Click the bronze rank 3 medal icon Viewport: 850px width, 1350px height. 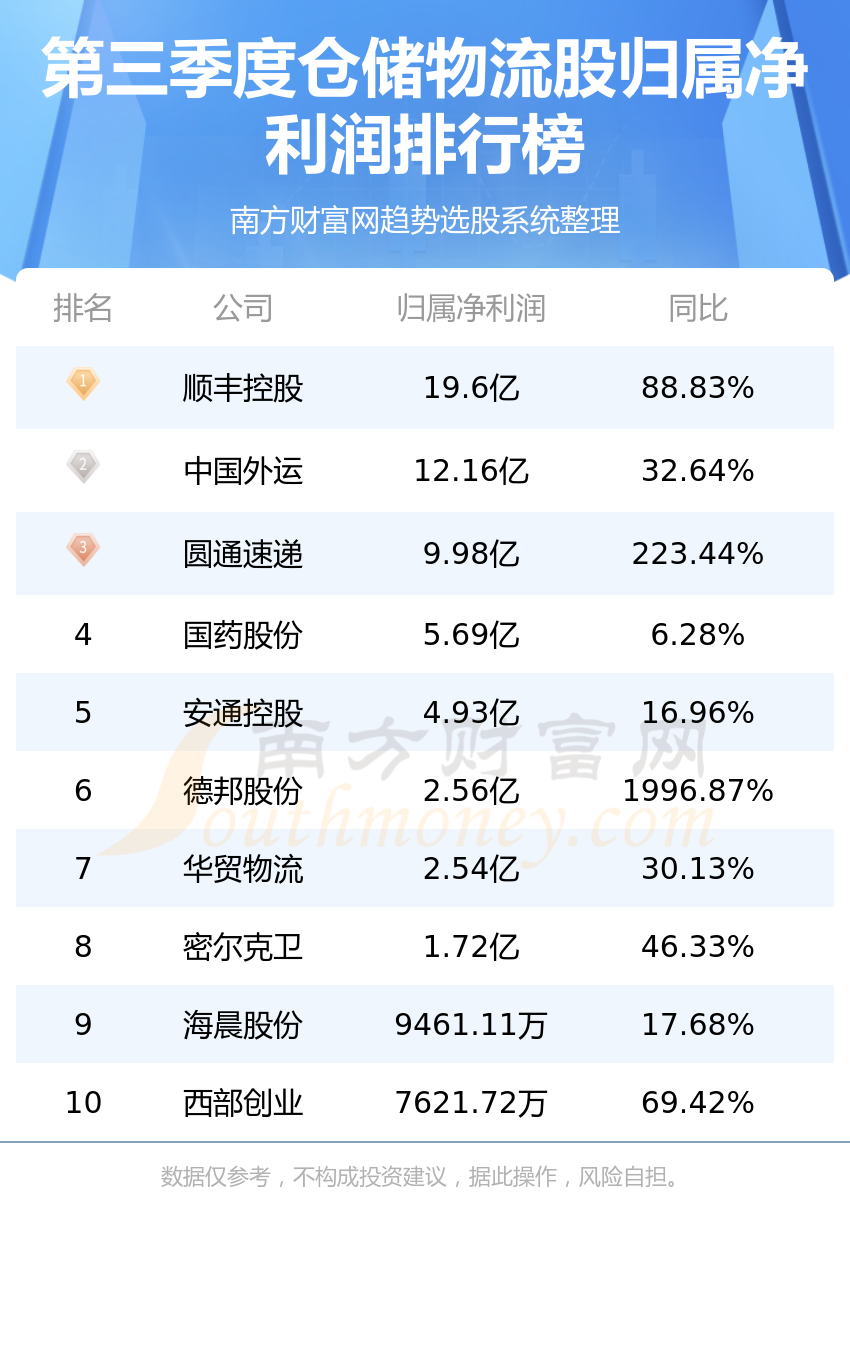[83, 550]
